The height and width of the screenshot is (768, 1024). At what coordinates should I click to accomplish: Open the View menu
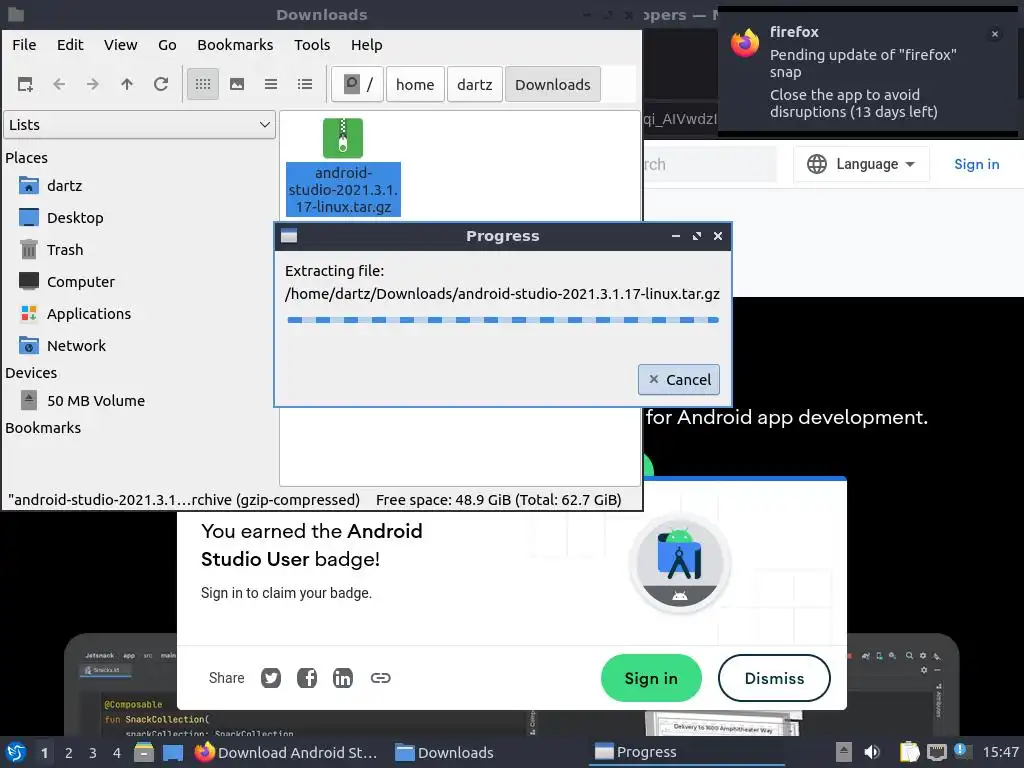click(121, 45)
